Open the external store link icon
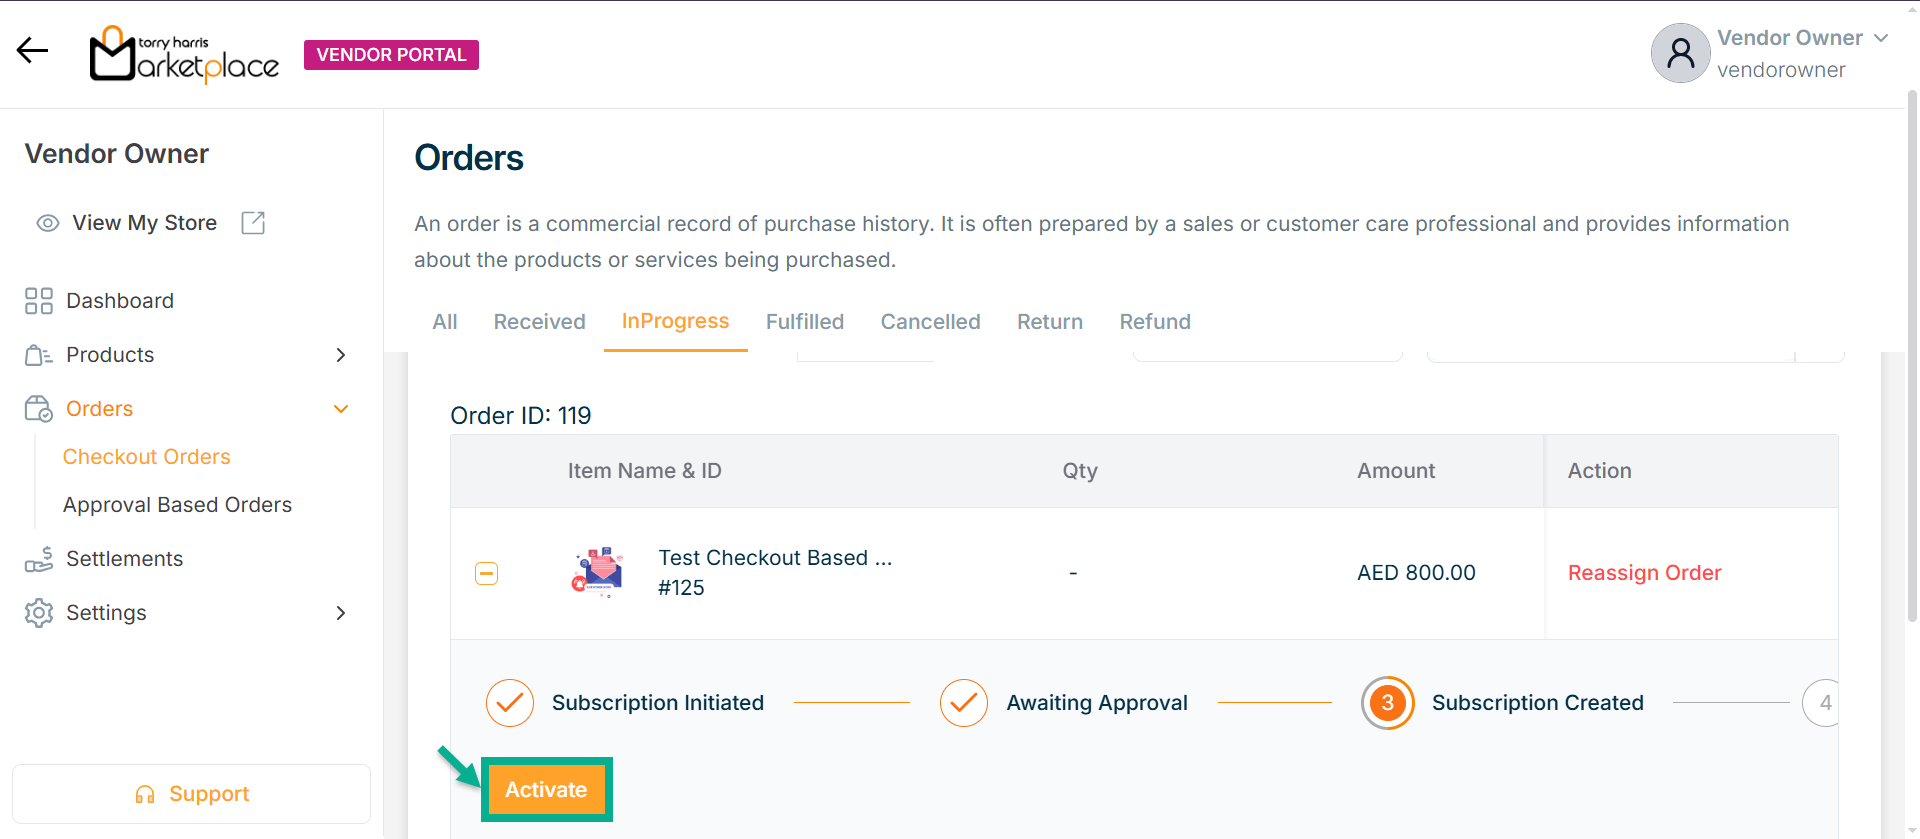The image size is (1920, 839). click(x=253, y=223)
